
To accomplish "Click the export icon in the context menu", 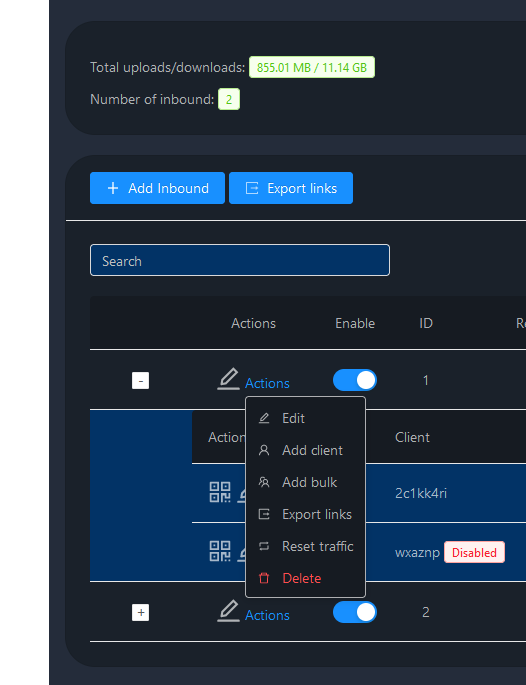I will tap(264, 514).
